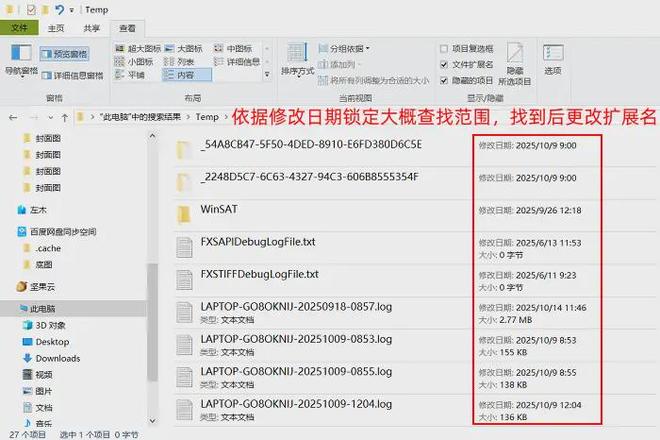The image size is (660, 440).
Task: Expand the layout gallery more arrow
Action: click(x=267, y=75)
